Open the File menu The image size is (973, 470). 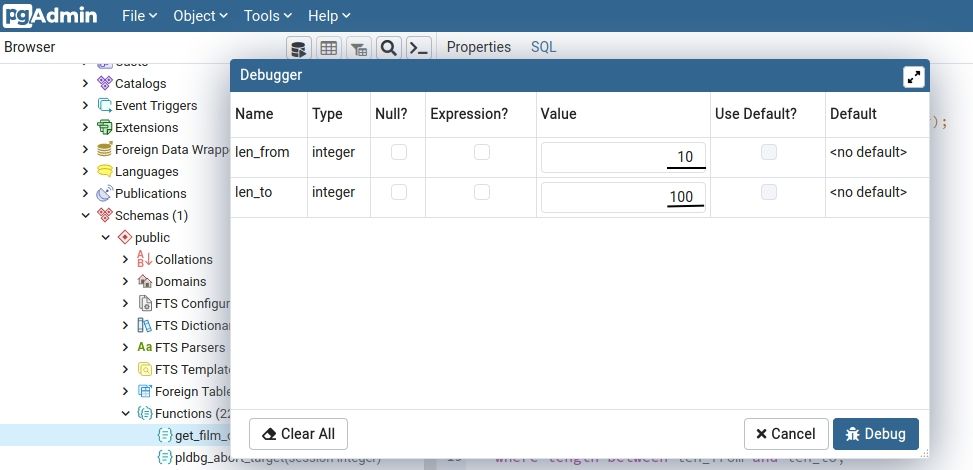pyautogui.click(x=139, y=16)
